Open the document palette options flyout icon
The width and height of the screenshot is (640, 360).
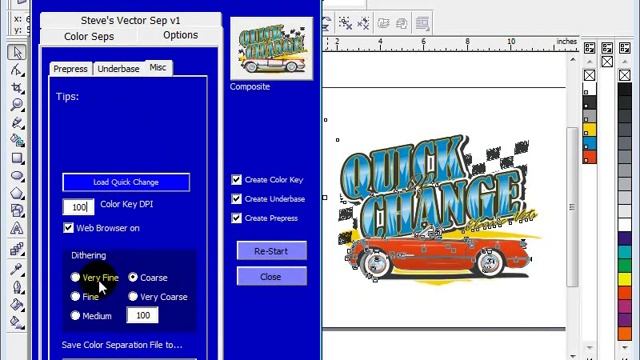click(589, 48)
